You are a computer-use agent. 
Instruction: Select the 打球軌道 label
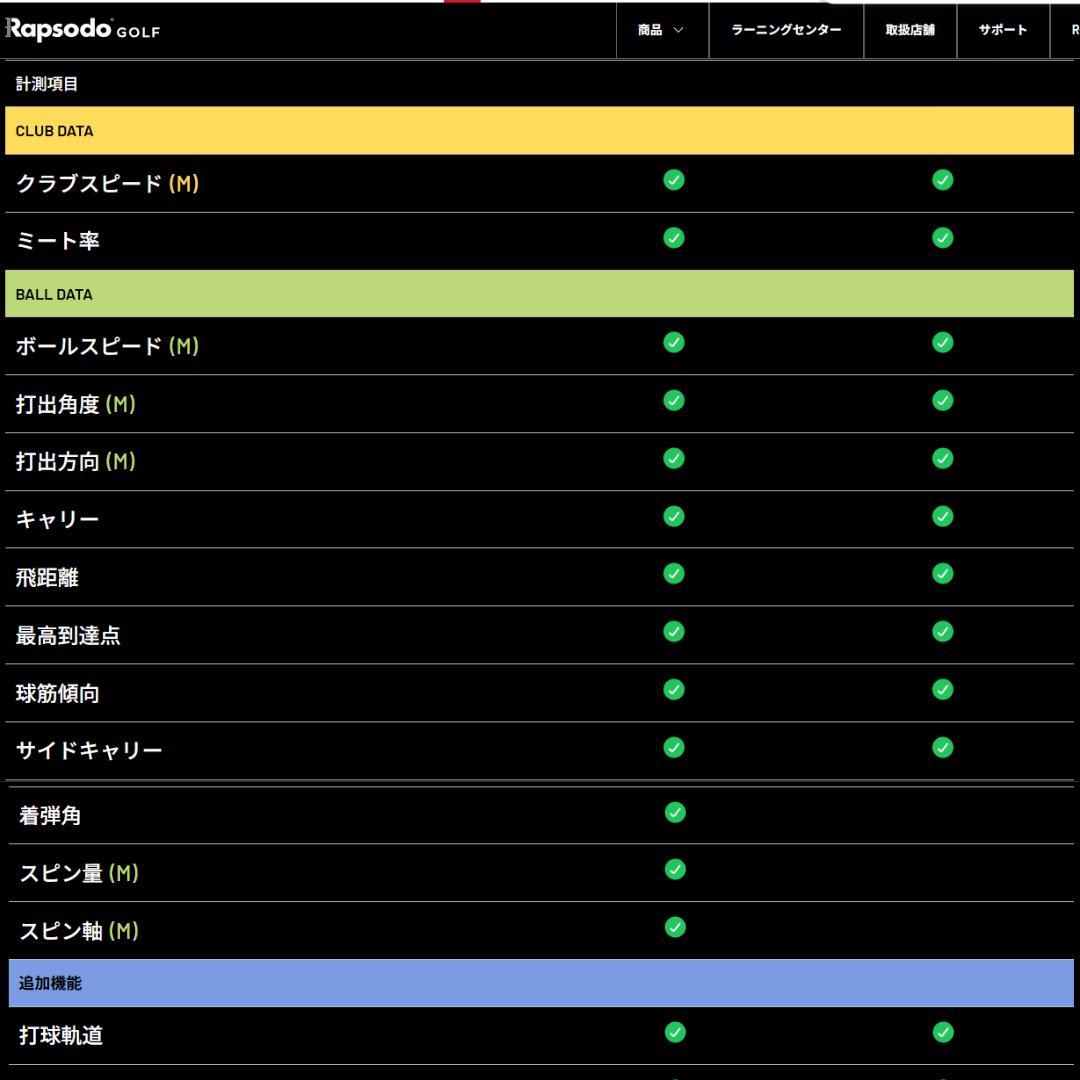click(x=61, y=1035)
